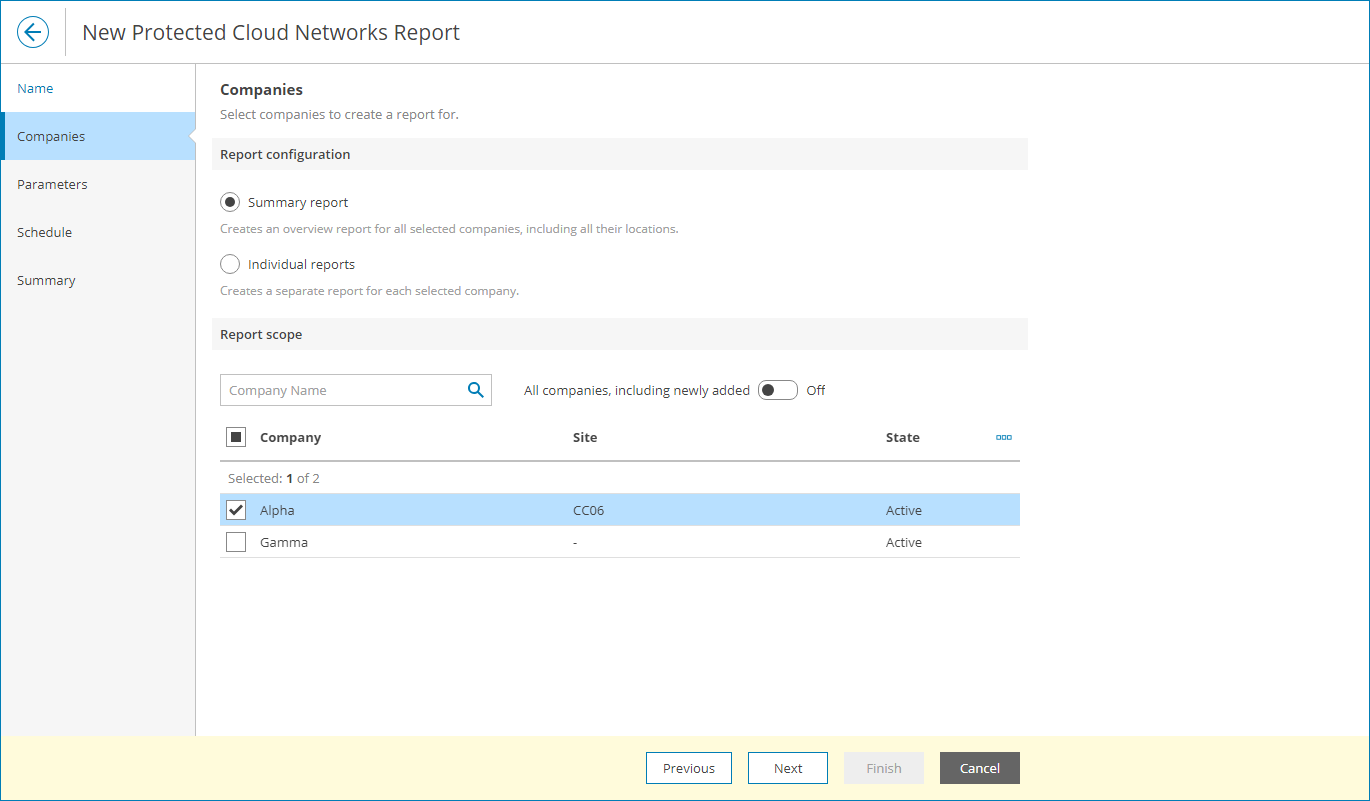Toggle the select-all companies checkbox
Screen dimensions: 1370x801
(x=236, y=437)
